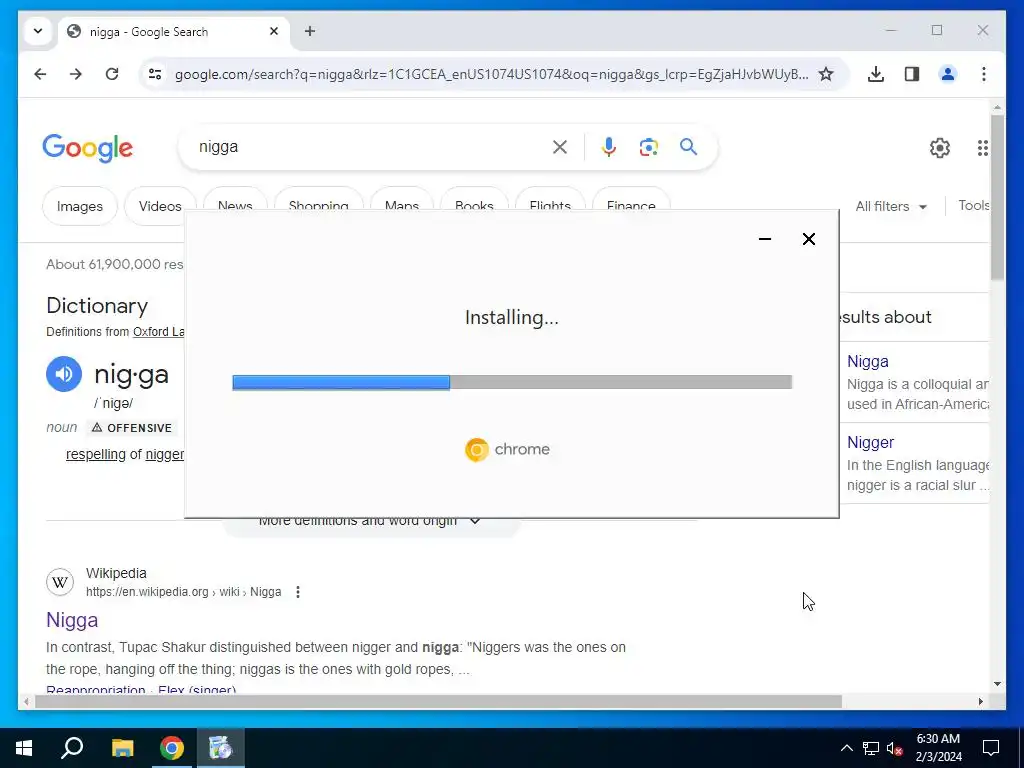Open Windows taskbar search
Screen dimensions: 1024x768
pos(72,748)
